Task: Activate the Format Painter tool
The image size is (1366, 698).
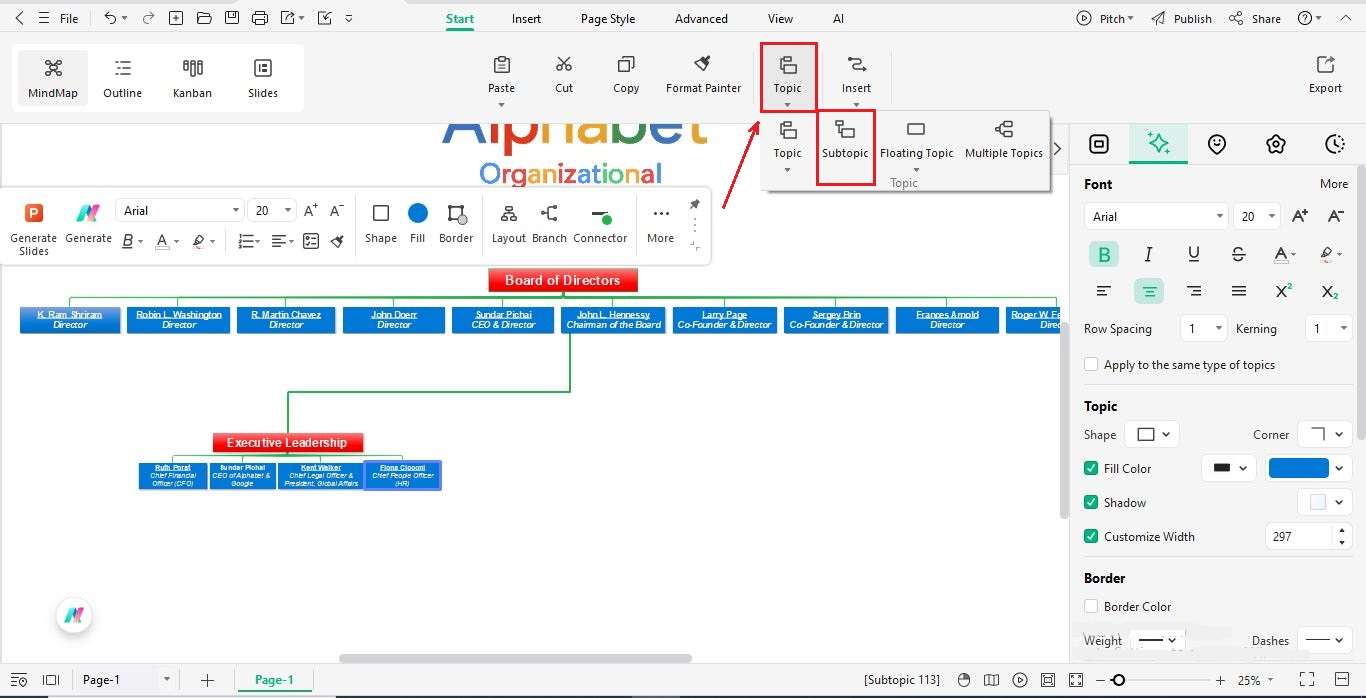Action: click(x=703, y=74)
